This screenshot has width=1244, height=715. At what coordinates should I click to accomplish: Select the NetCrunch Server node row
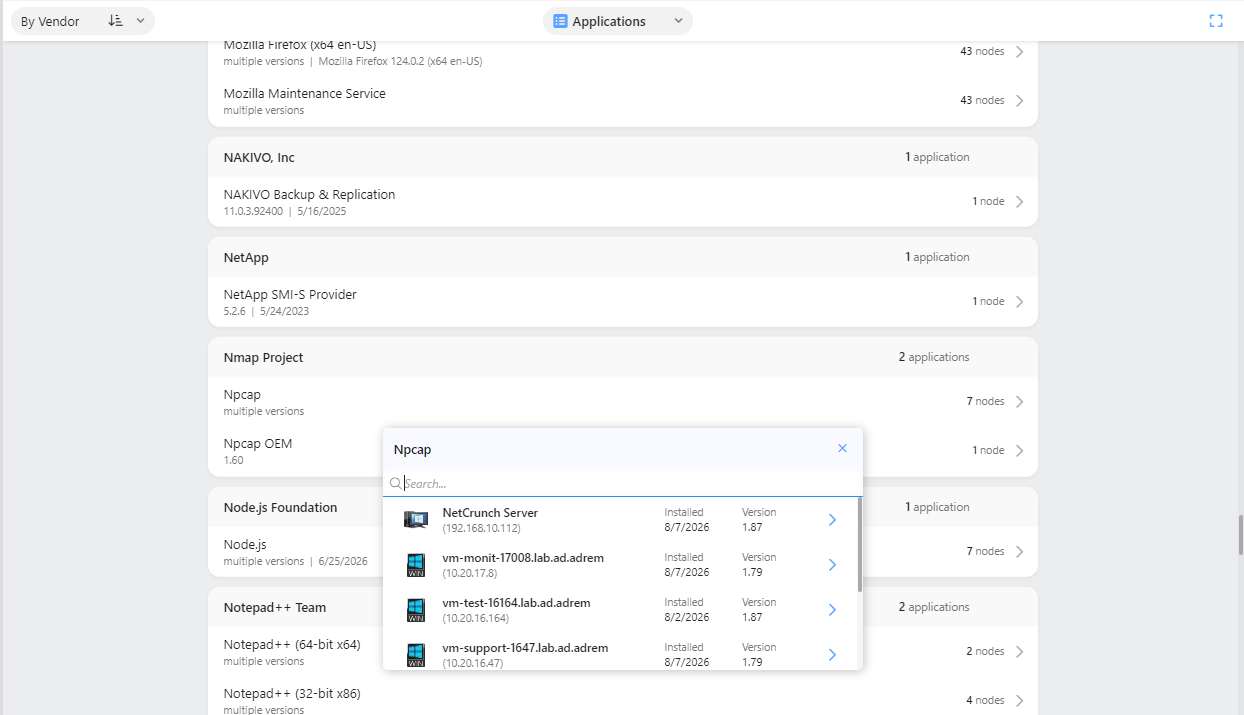[x=620, y=520]
